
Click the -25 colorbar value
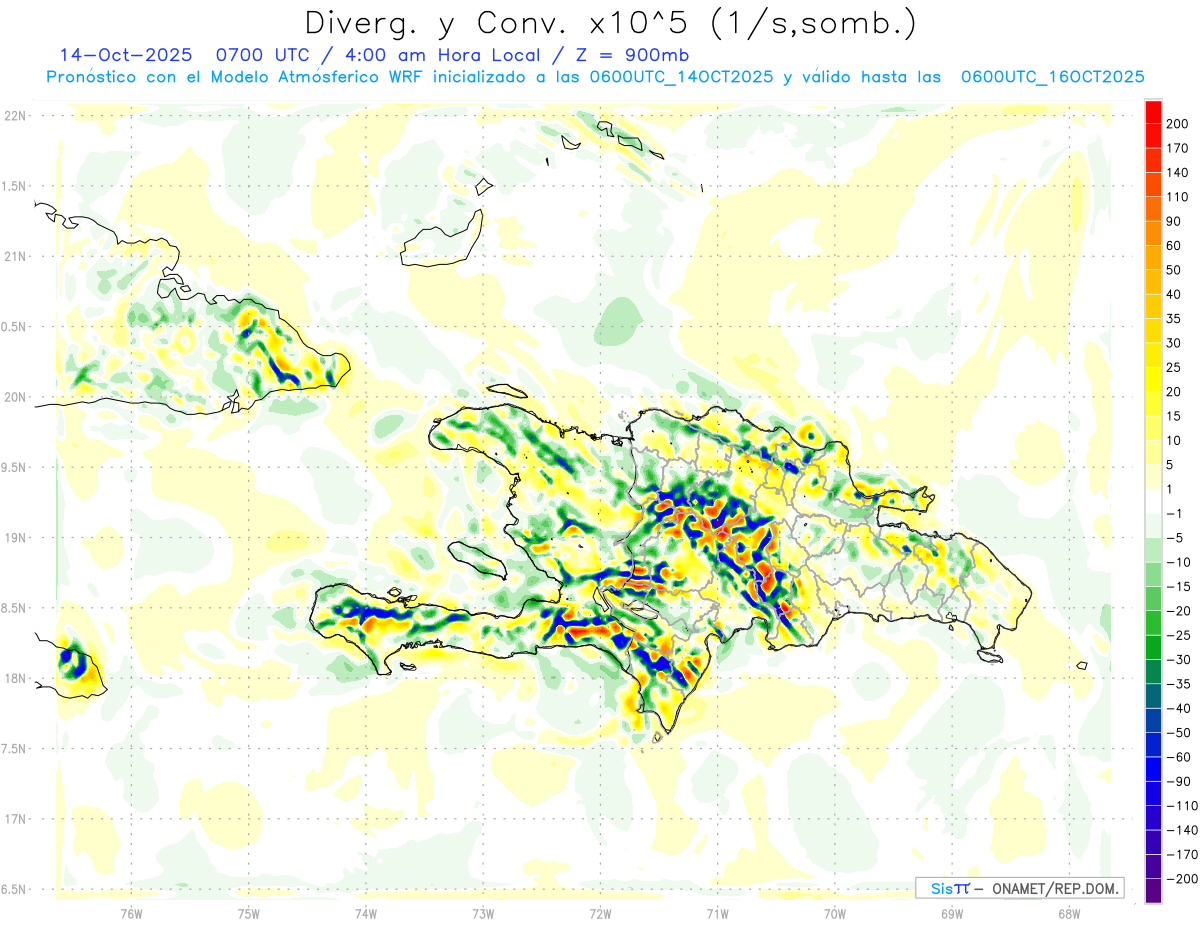pyautogui.click(x=1180, y=635)
